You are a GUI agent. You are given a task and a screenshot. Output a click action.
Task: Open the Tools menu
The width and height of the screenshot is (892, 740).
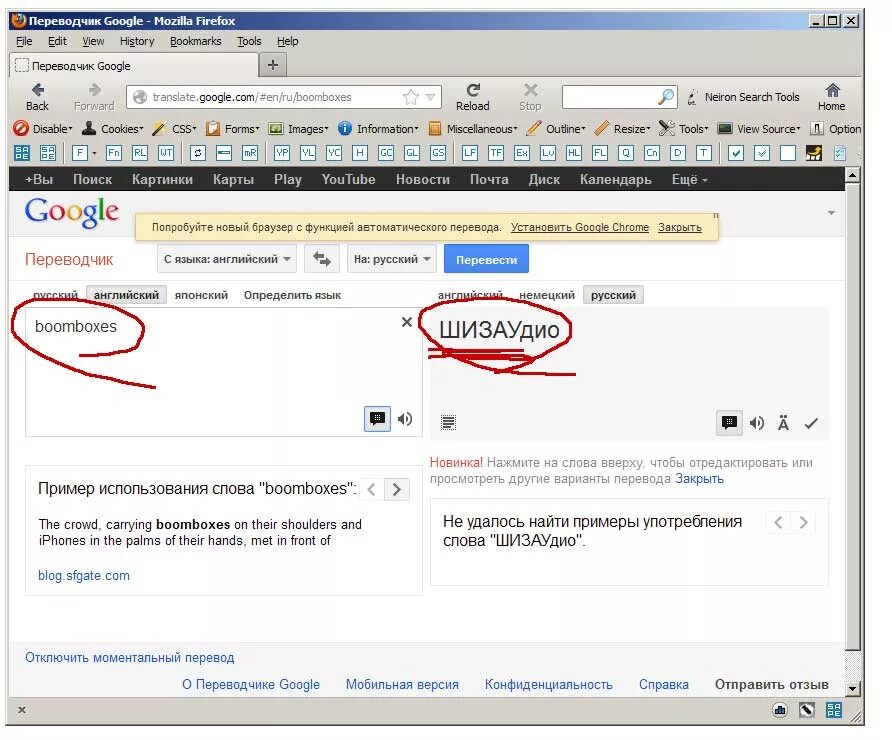tap(249, 42)
